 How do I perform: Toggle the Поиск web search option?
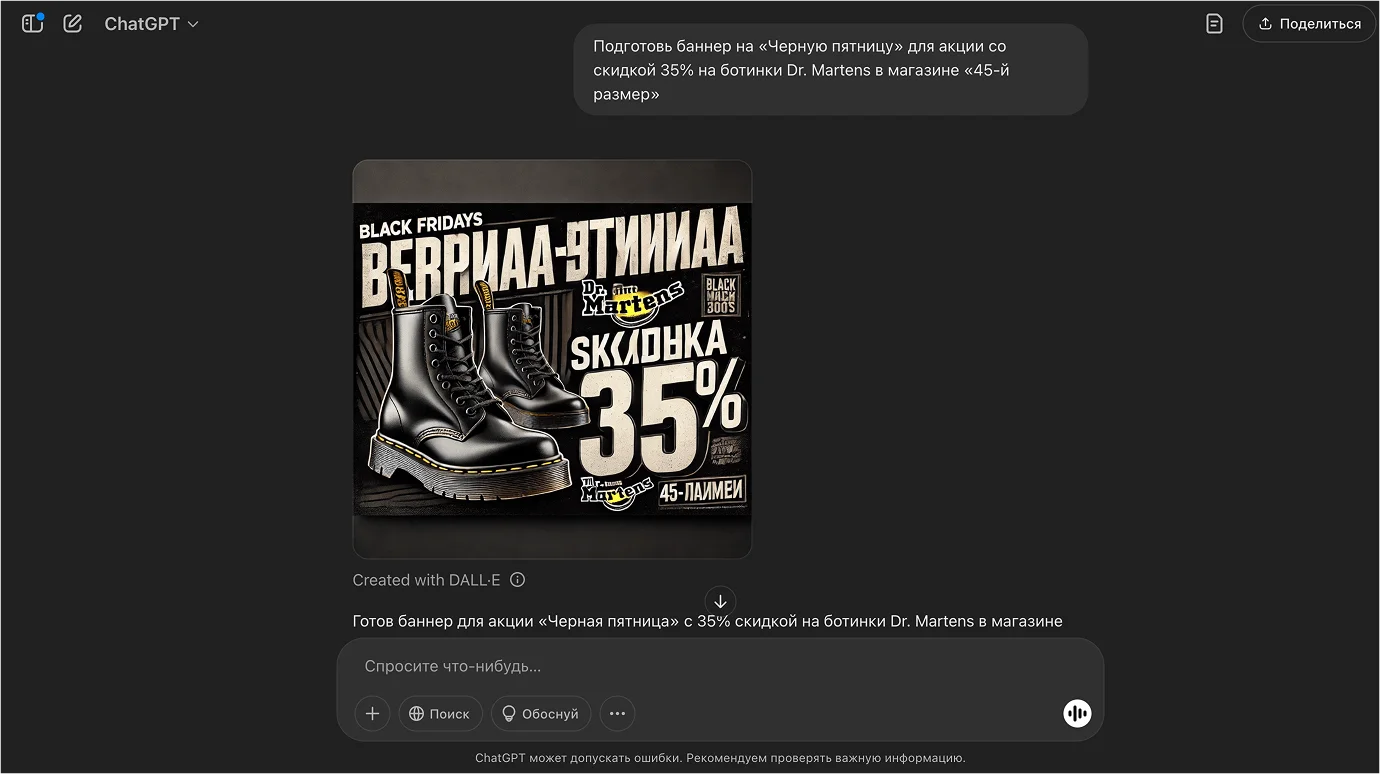440,714
